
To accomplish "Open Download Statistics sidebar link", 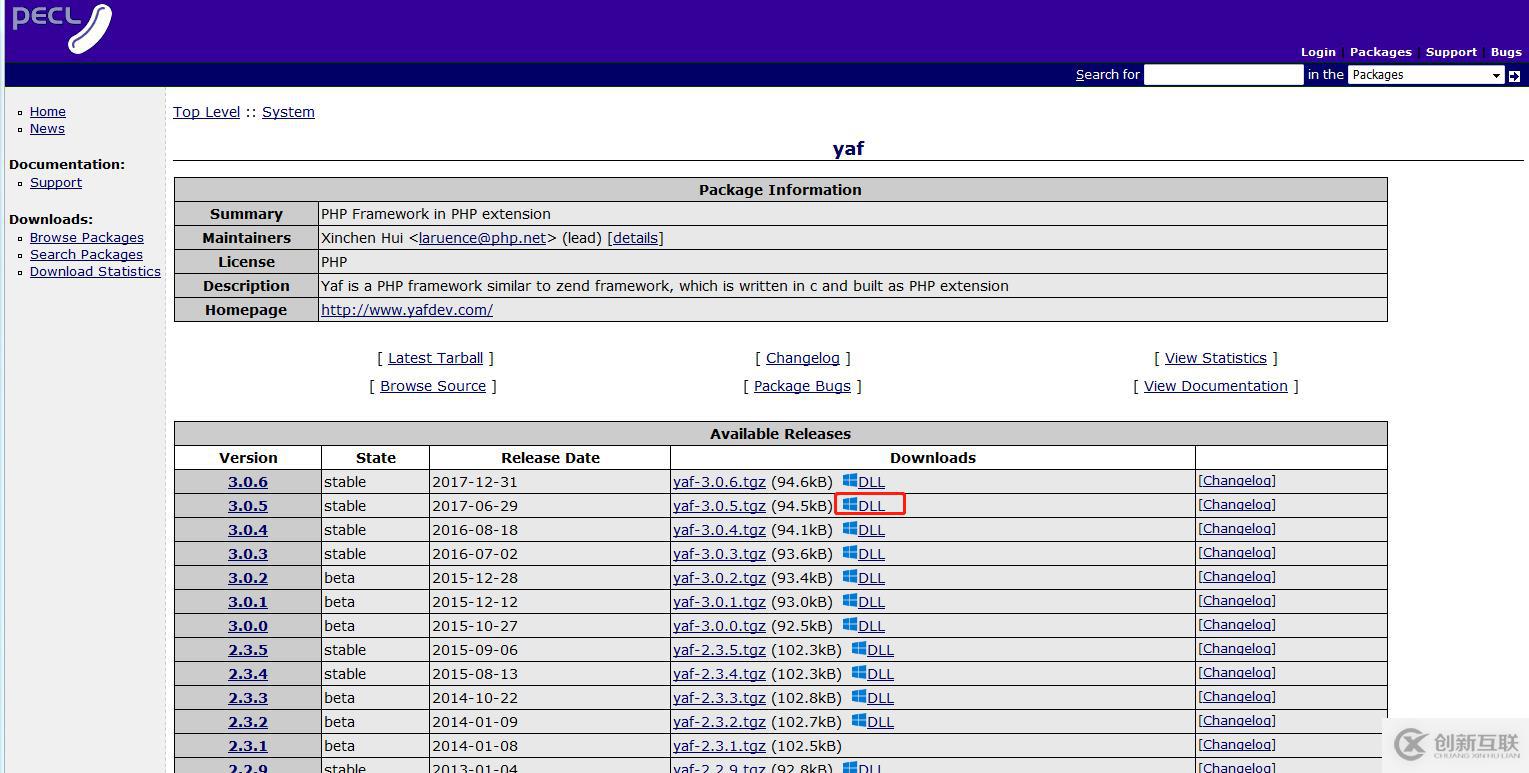I will (95, 272).
